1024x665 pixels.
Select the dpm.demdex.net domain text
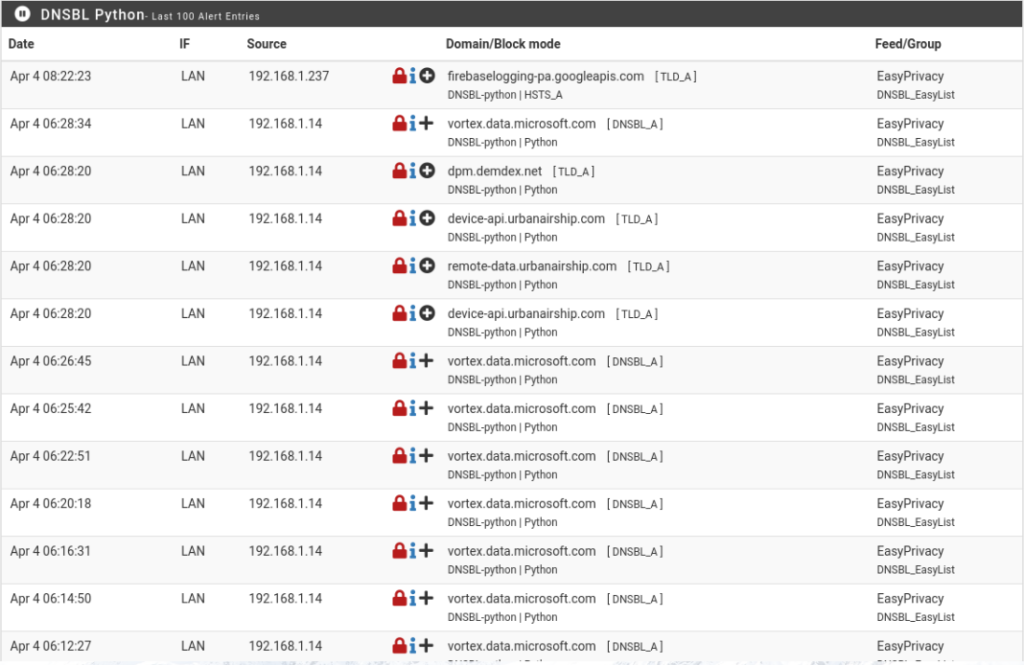click(x=494, y=171)
